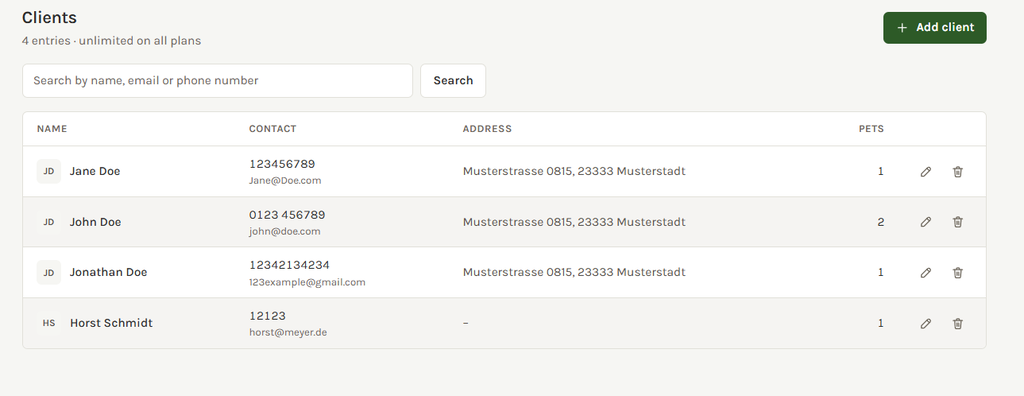Click the Clients page heading
The width and height of the screenshot is (1024, 396).
click(x=49, y=18)
